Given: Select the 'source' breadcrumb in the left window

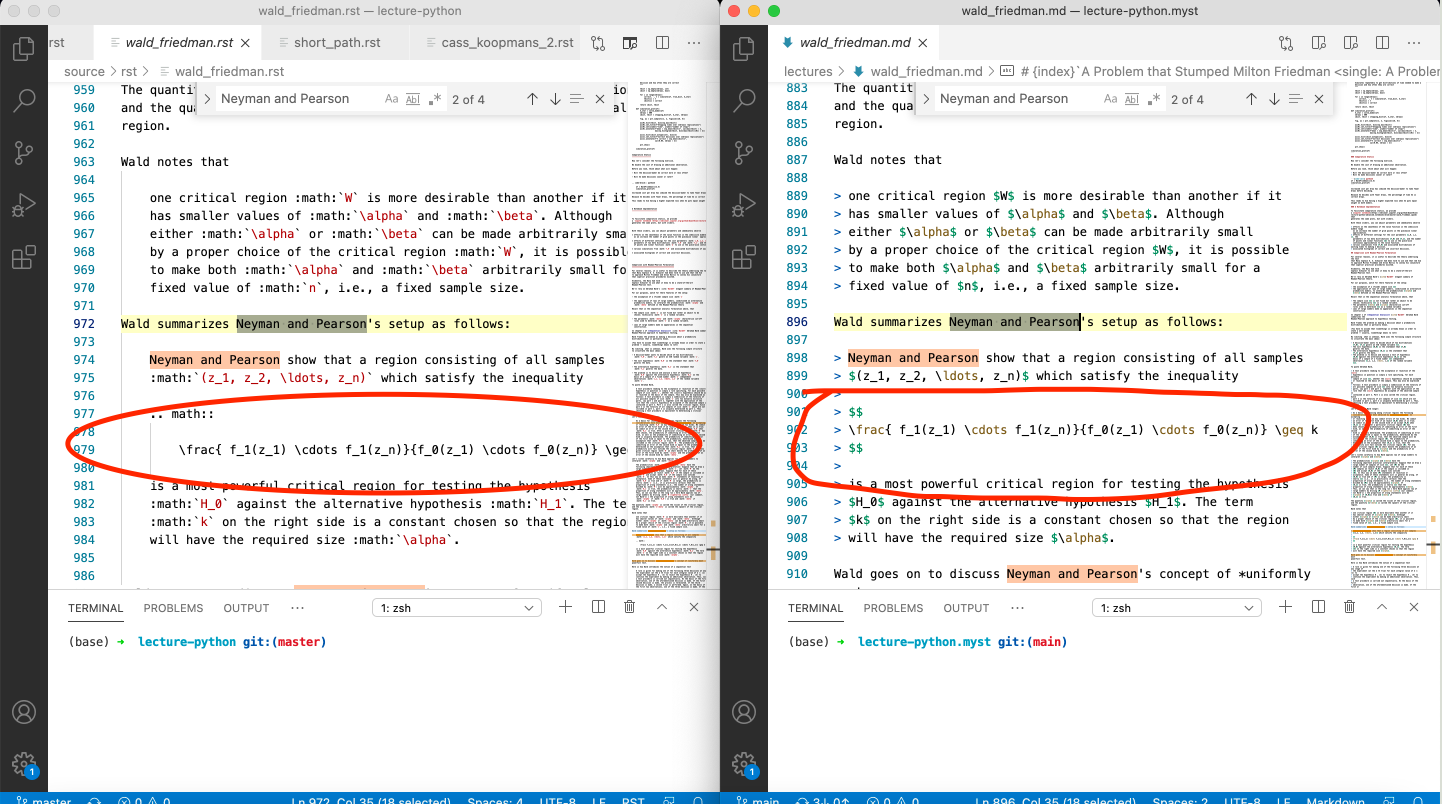Looking at the screenshot, I should coord(84,71).
